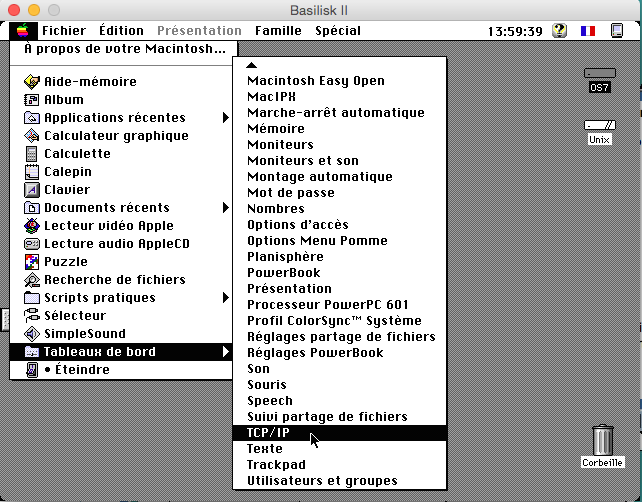Select PowerBook control panel
Screen dimensions: 642x502
click(339, 272)
